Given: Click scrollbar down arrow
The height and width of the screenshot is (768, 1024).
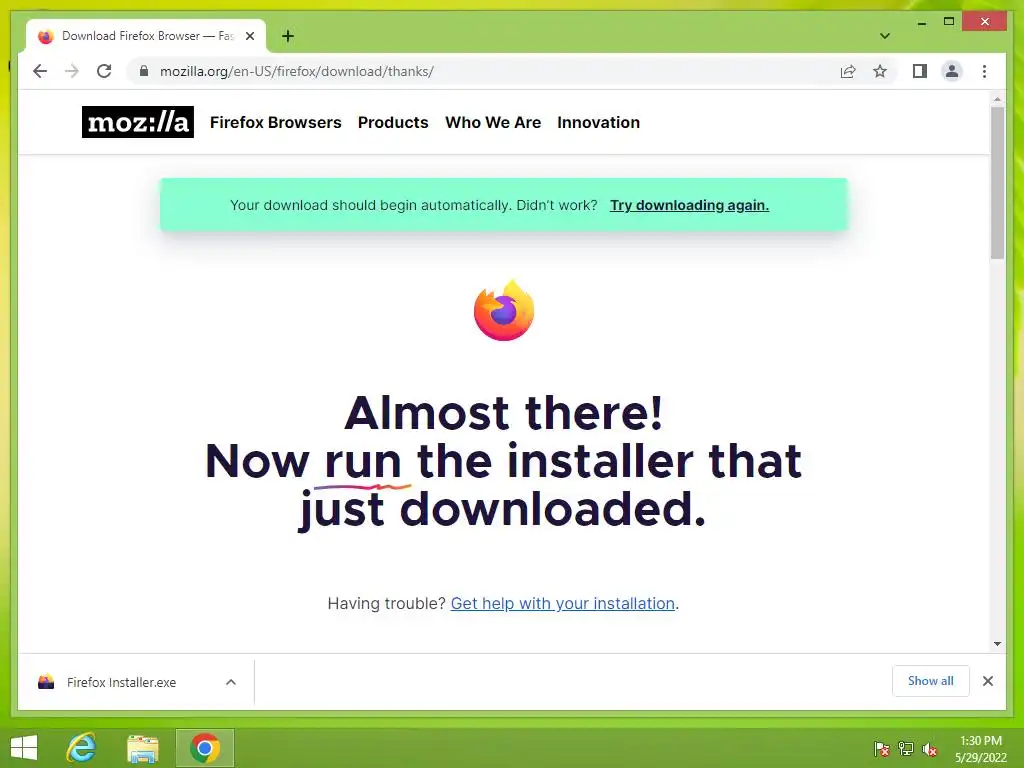Looking at the screenshot, I should (997, 643).
